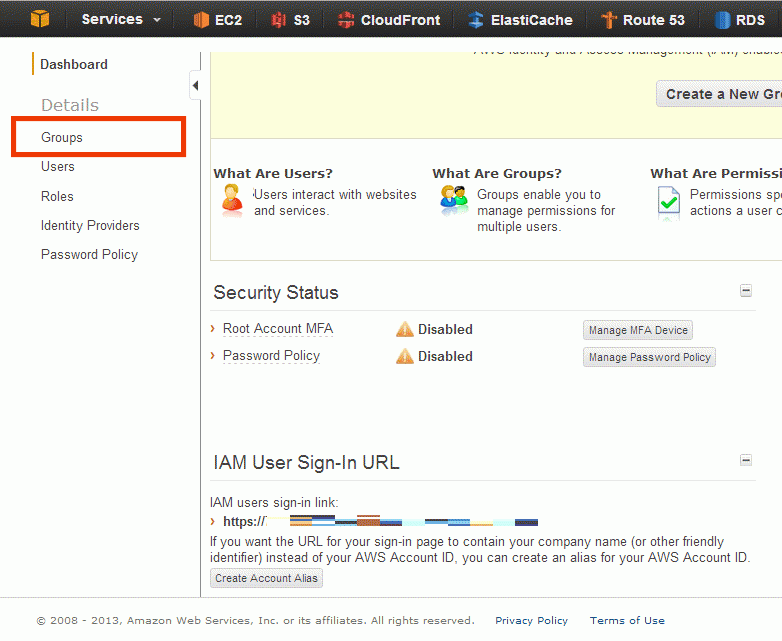Click the IAM User Sign-In URL heading
The width and height of the screenshot is (782, 641).
(x=306, y=462)
